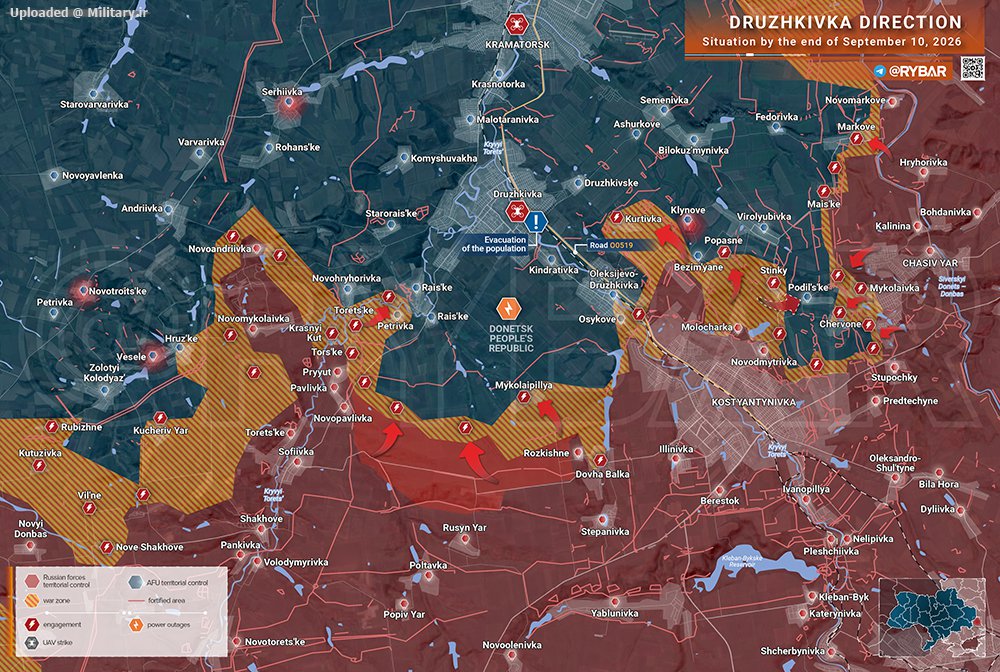The height and width of the screenshot is (672, 1000).
Task: Click the UAV strike icon above Kramatorsk
Action: (516, 24)
